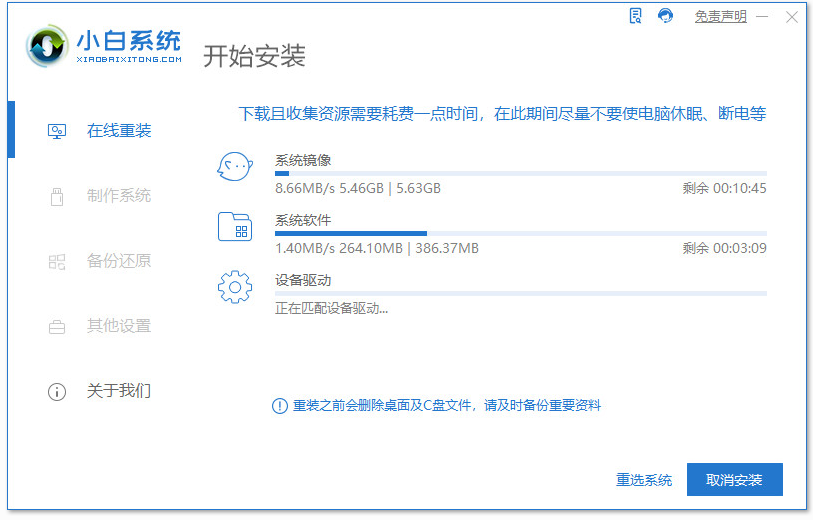Viewport: 813px width, 520px height.
Task: Click the warning icon beside backup notice
Action: point(280,406)
